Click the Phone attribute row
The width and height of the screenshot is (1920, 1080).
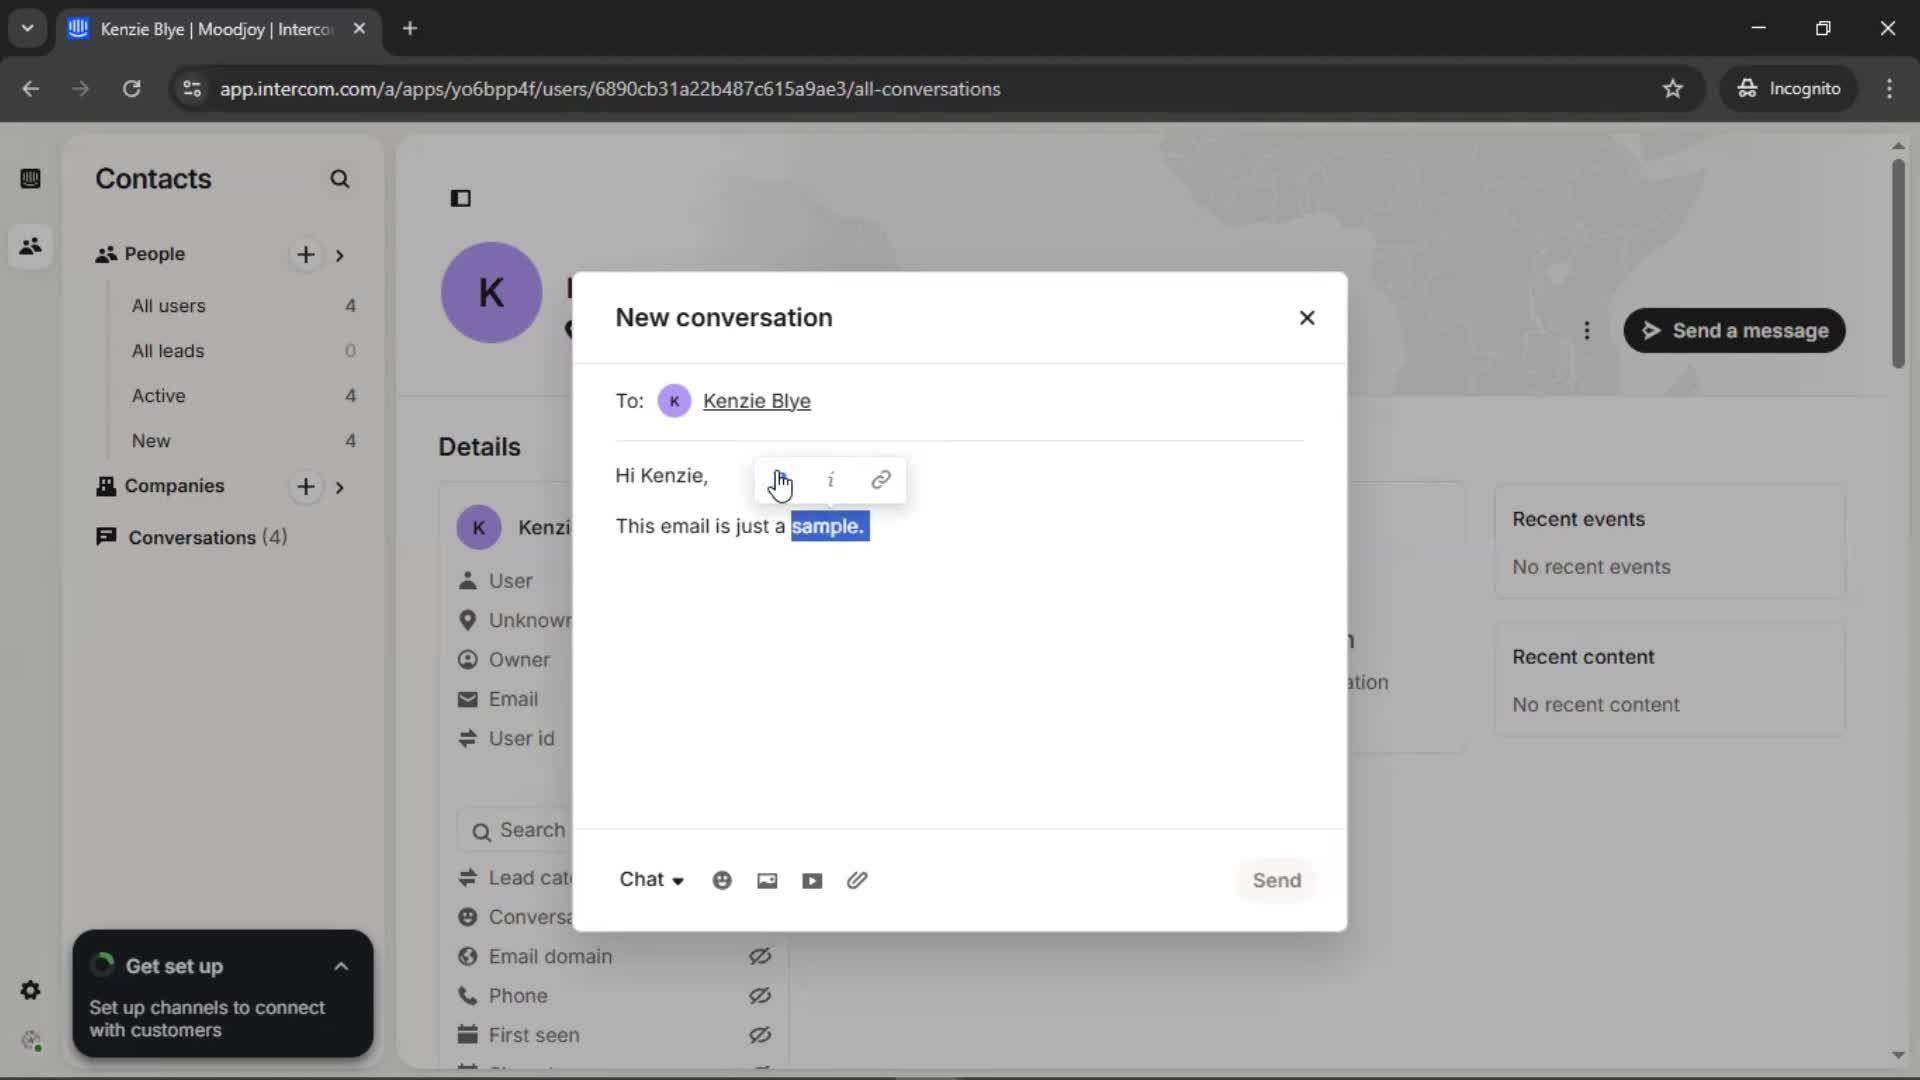coord(614,996)
